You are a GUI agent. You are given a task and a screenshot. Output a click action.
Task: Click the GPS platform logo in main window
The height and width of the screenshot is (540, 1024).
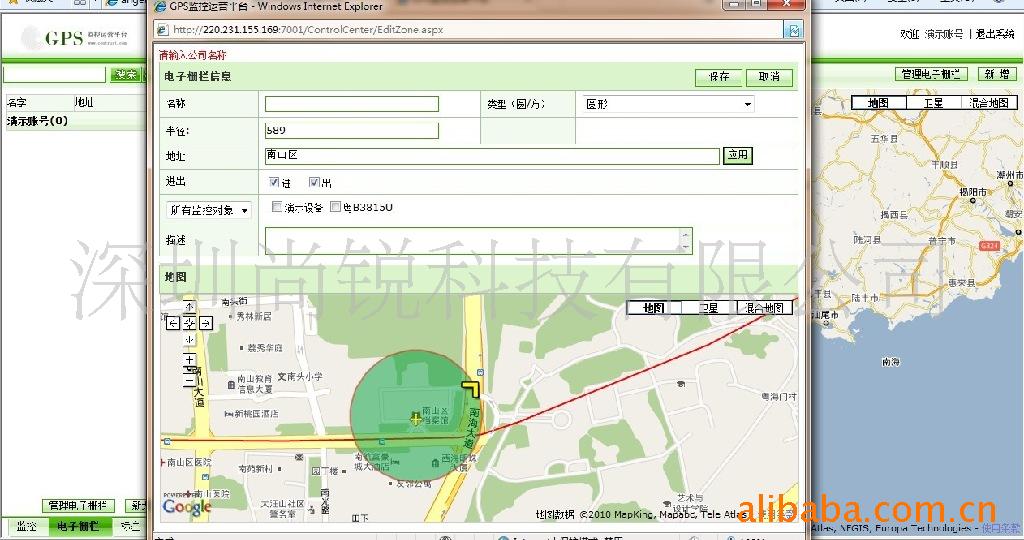tap(73, 38)
